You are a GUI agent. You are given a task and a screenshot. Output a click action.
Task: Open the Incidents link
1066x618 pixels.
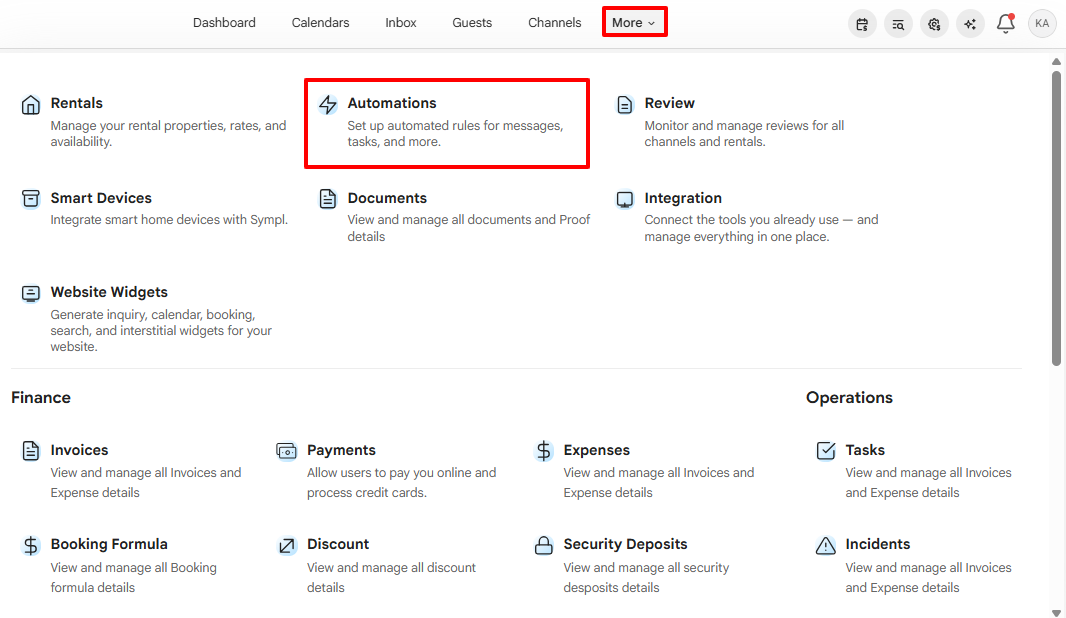[x=878, y=544]
